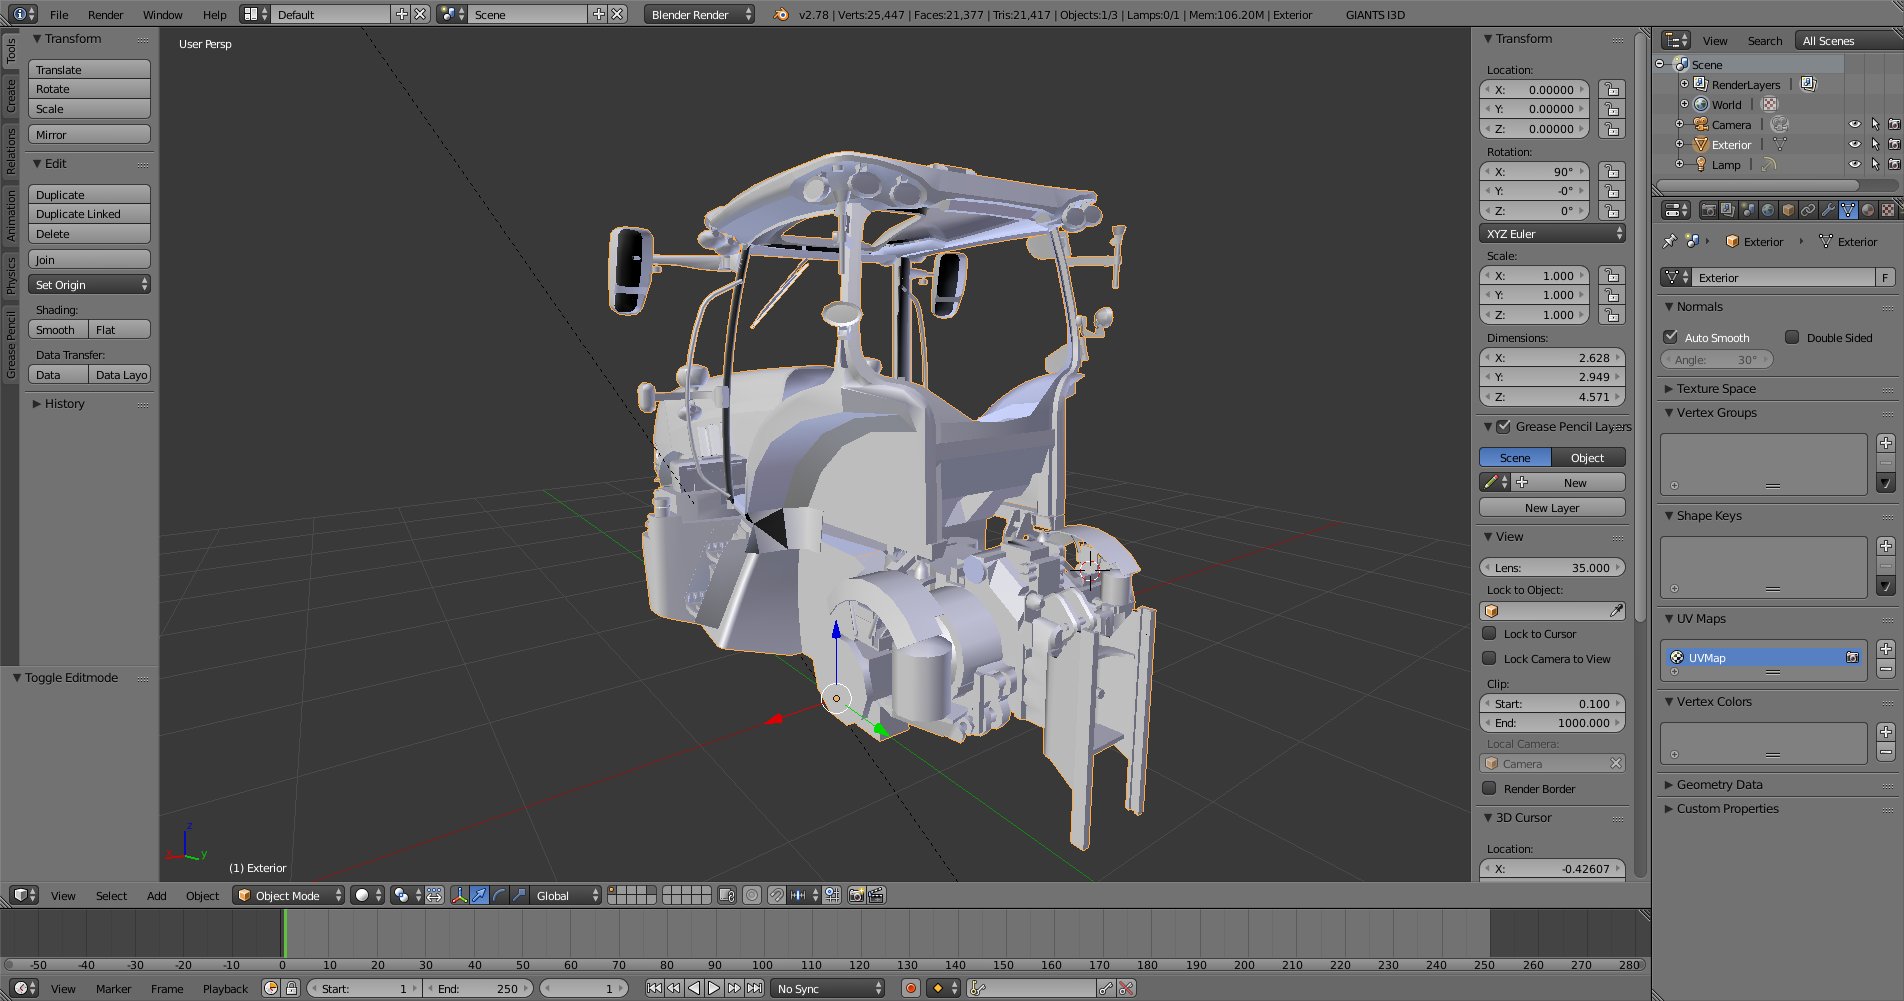Click the Duplicate Linked button

pos(90,214)
